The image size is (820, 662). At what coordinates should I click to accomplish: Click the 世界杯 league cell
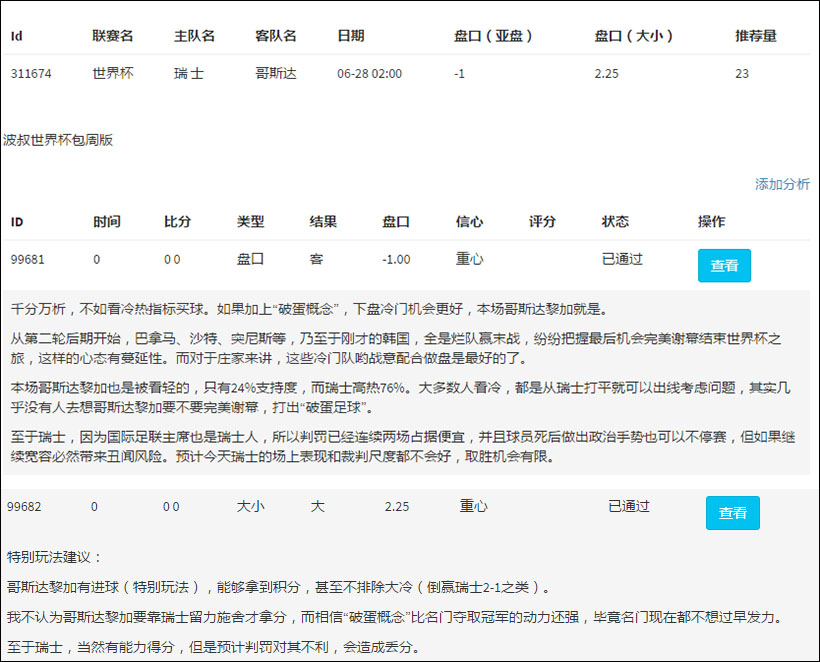[x=113, y=73]
